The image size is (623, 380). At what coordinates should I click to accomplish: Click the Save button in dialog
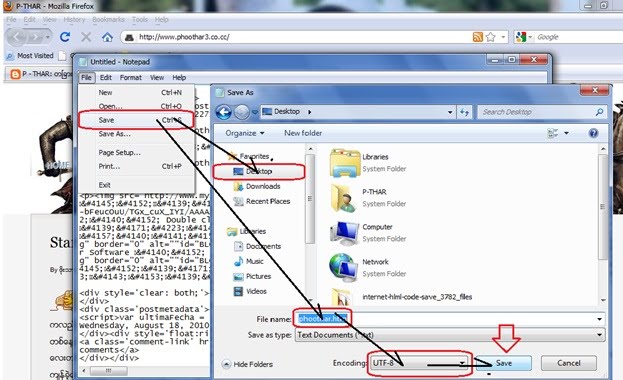click(503, 363)
